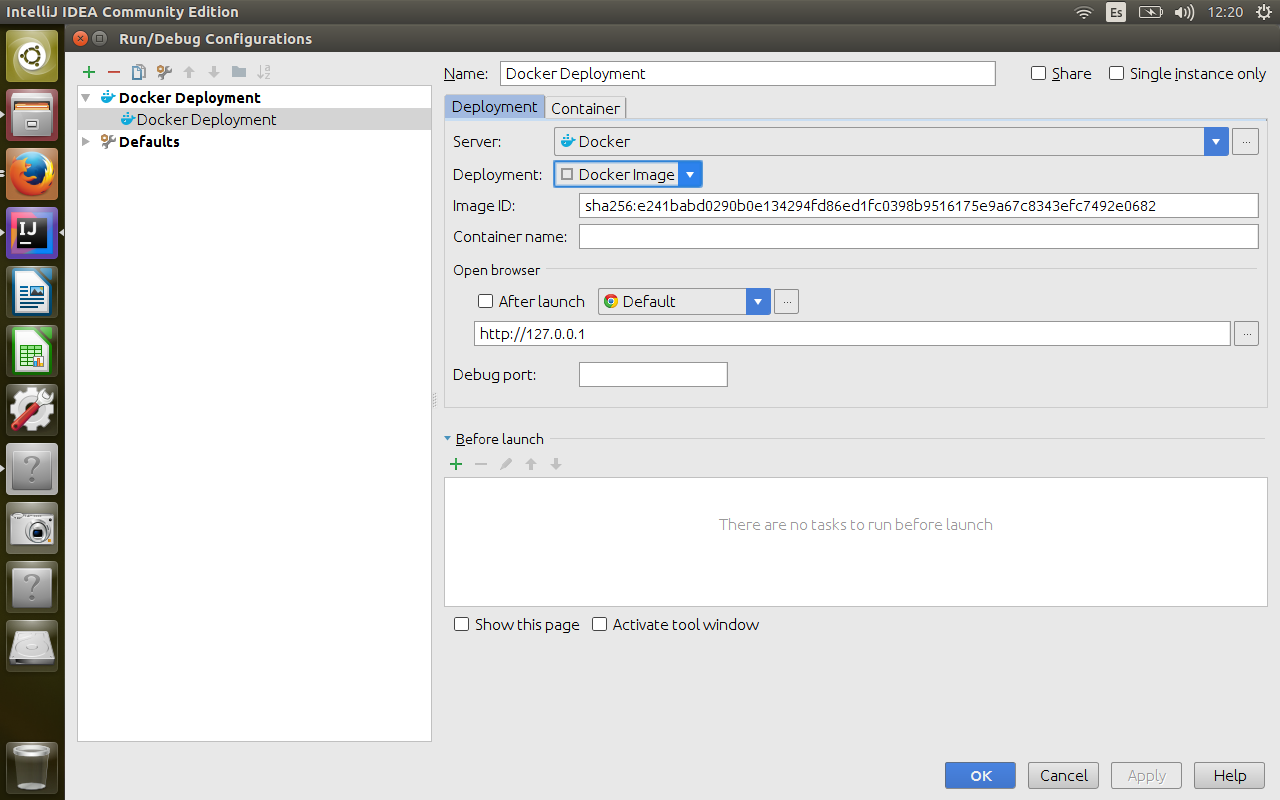Open battery status indicator

click(x=1151, y=12)
